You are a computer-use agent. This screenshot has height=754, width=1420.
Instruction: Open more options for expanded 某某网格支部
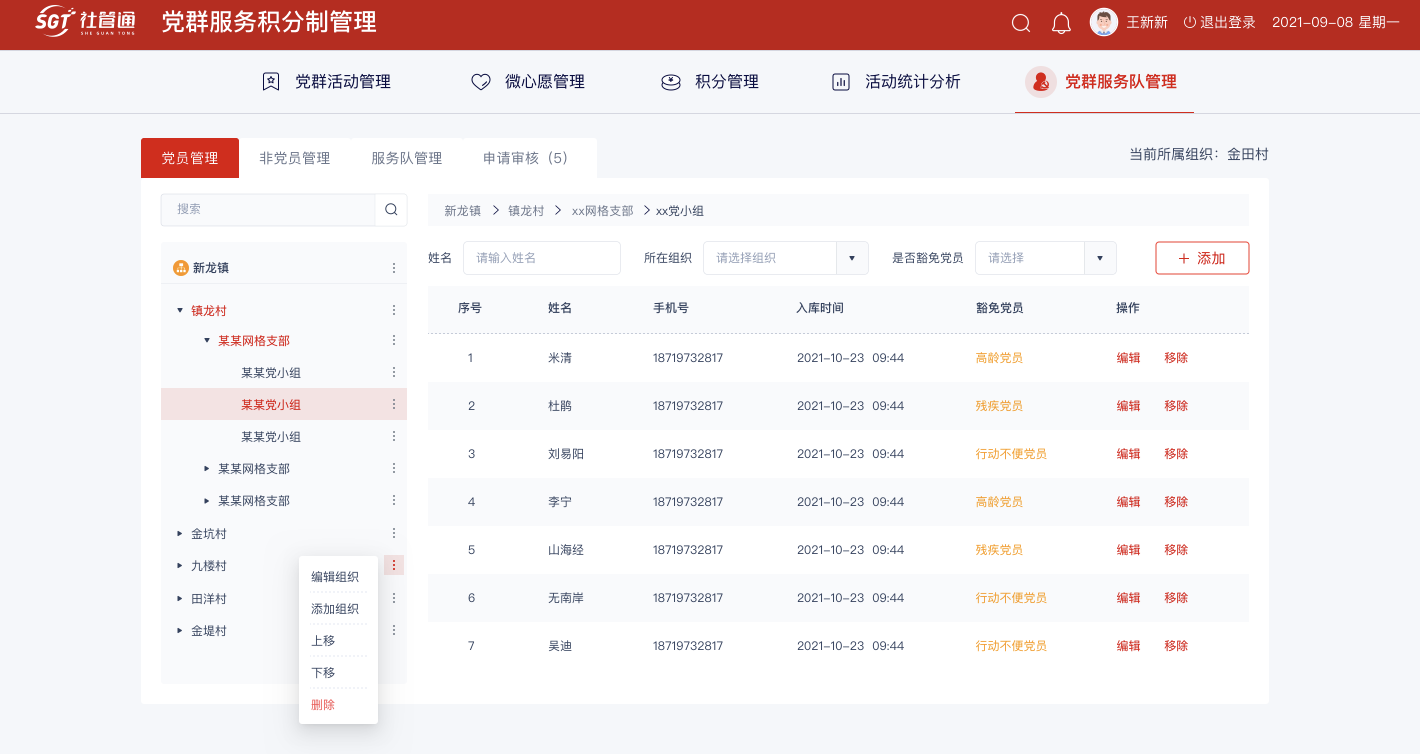click(x=394, y=340)
